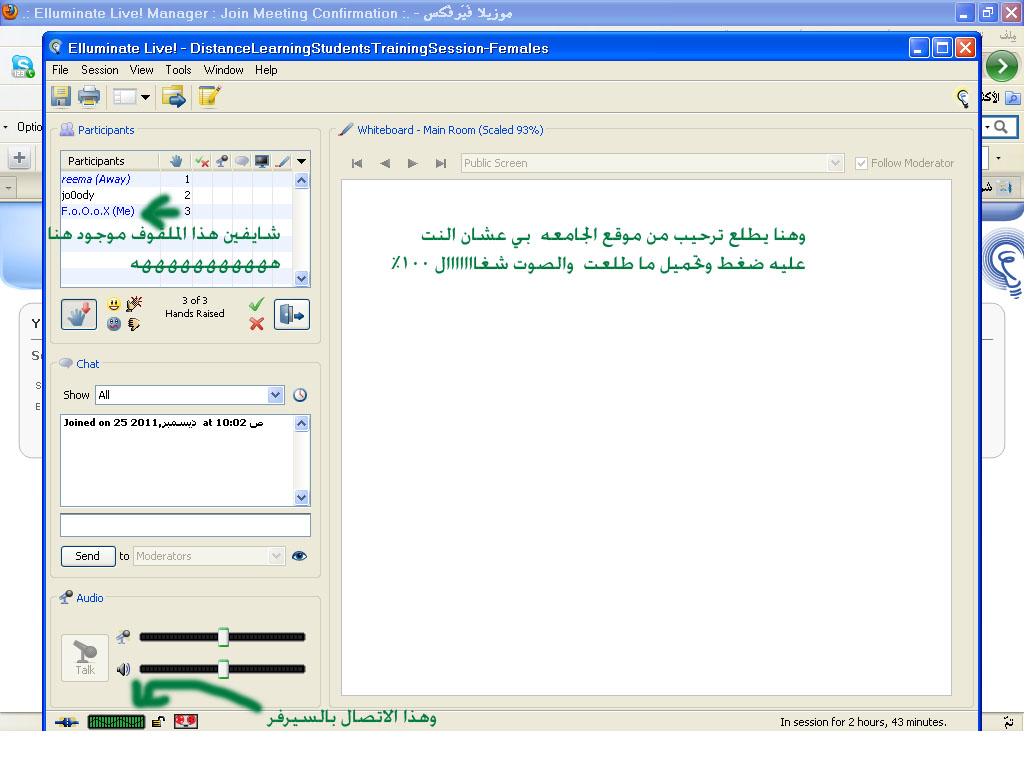
Task: Click the green go arrow in Firefox
Action: click(x=1002, y=66)
